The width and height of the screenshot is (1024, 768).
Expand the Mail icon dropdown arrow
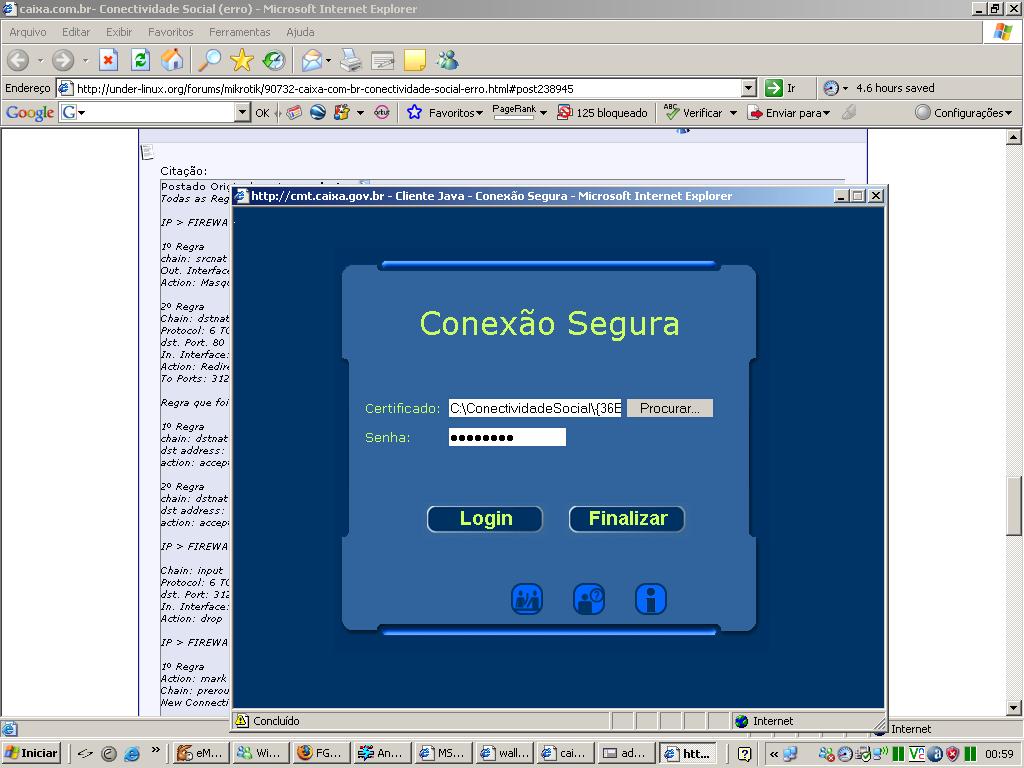(x=328, y=60)
